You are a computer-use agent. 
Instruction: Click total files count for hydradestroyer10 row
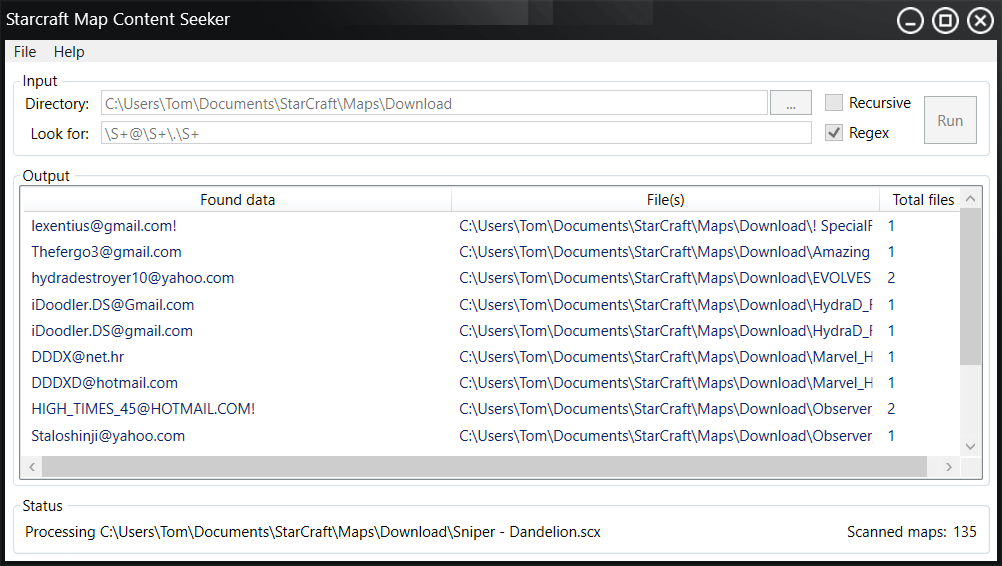coord(891,278)
